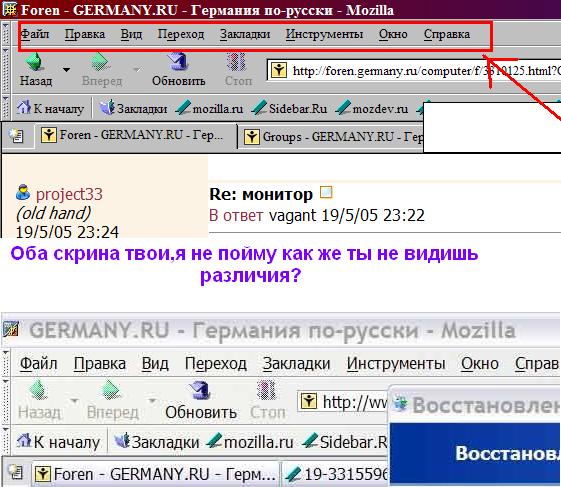Open the Переход menu in the top window
The height and width of the screenshot is (487, 561).
(x=181, y=34)
